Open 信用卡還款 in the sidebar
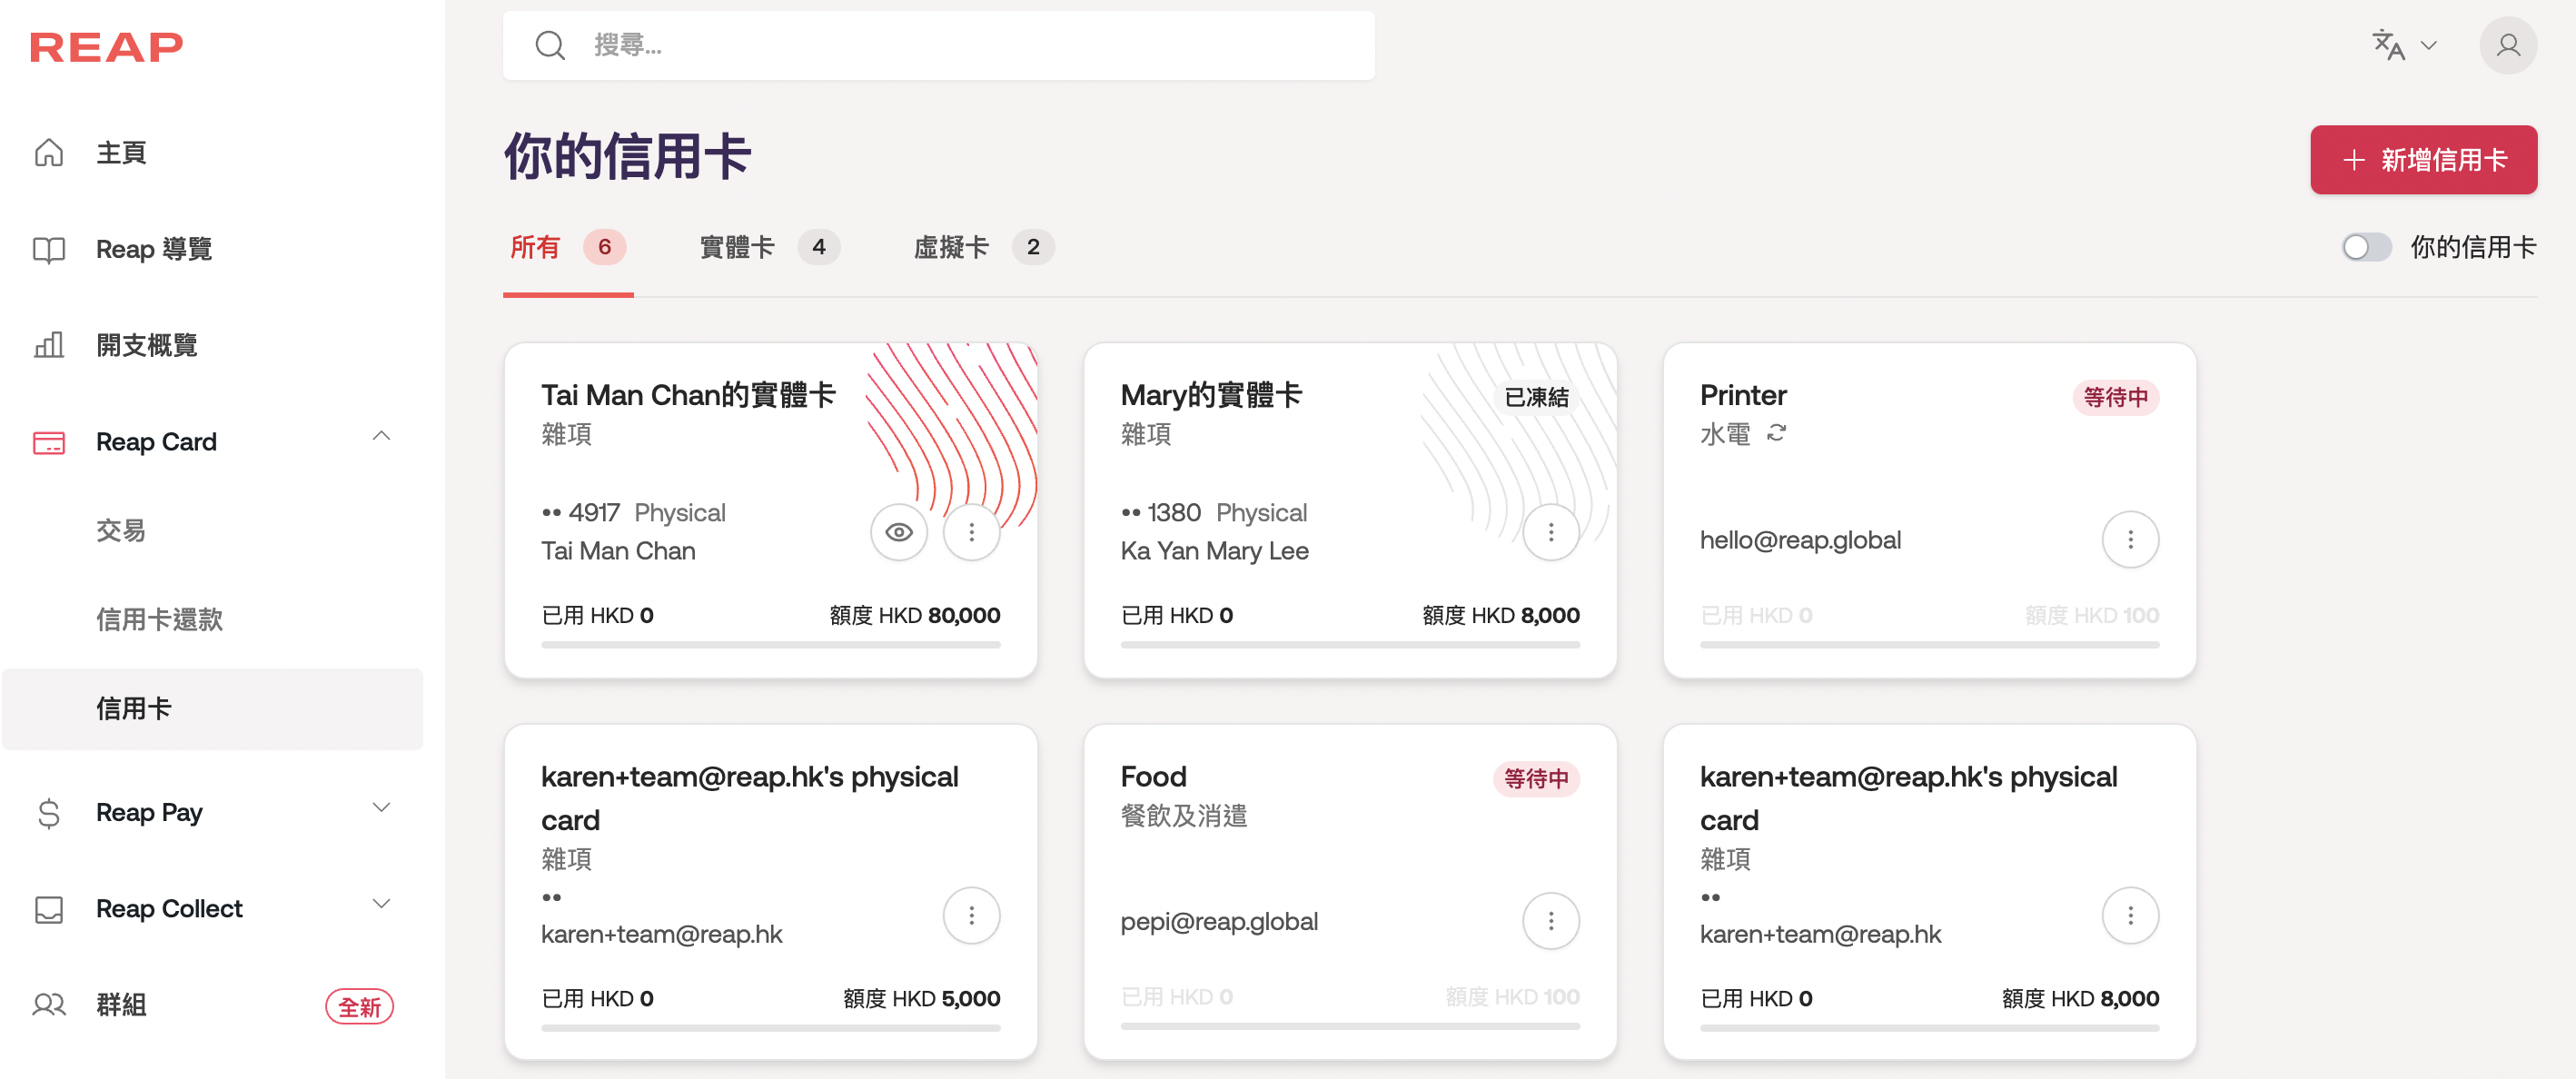The image size is (2576, 1079). [x=159, y=619]
